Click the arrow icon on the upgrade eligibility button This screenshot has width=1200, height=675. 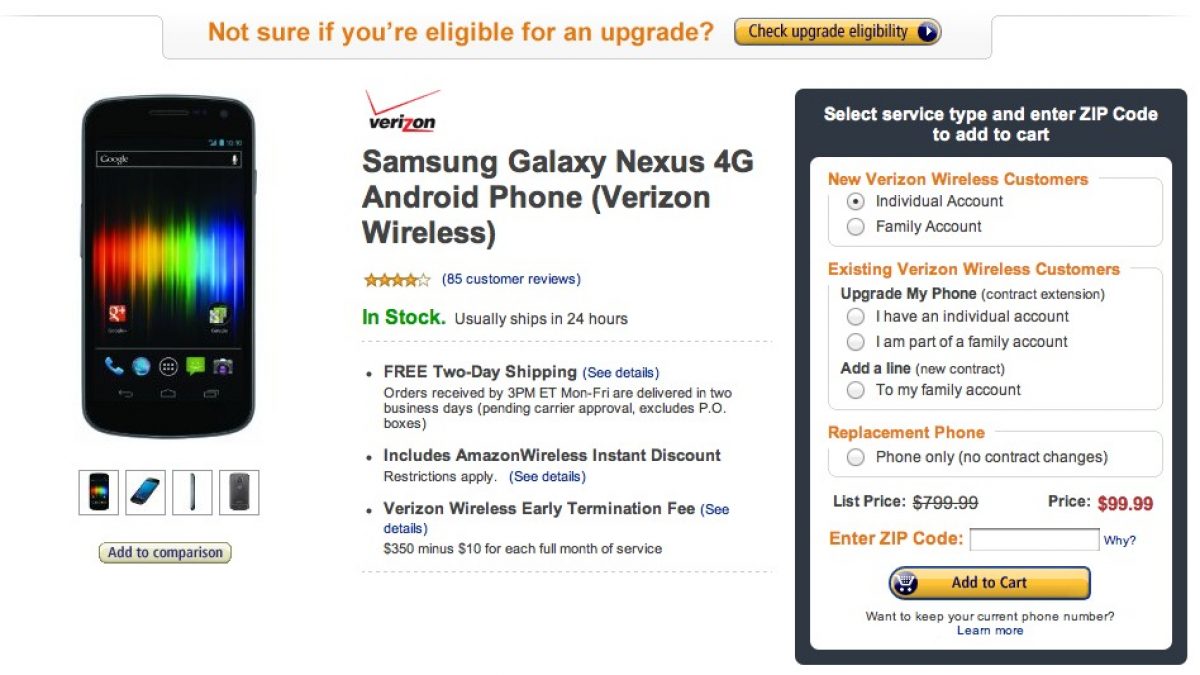[x=927, y=32]
